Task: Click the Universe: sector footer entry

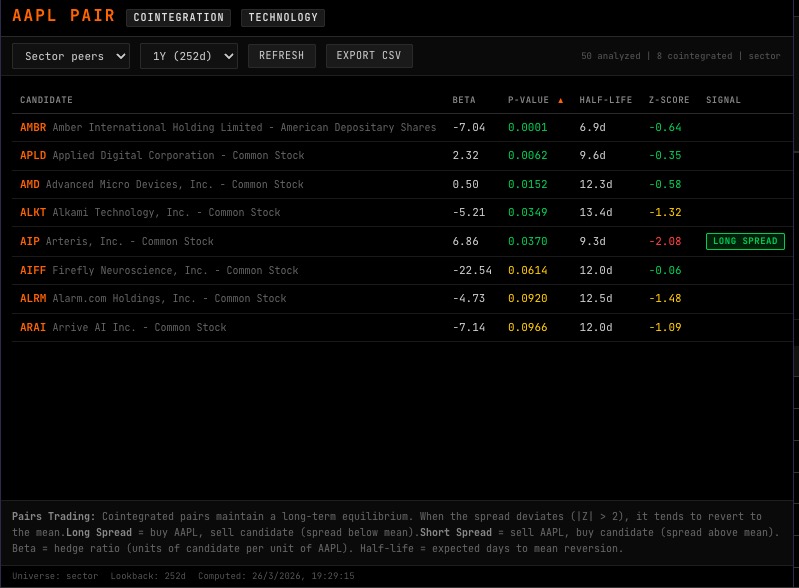Action: click(55, 576)
